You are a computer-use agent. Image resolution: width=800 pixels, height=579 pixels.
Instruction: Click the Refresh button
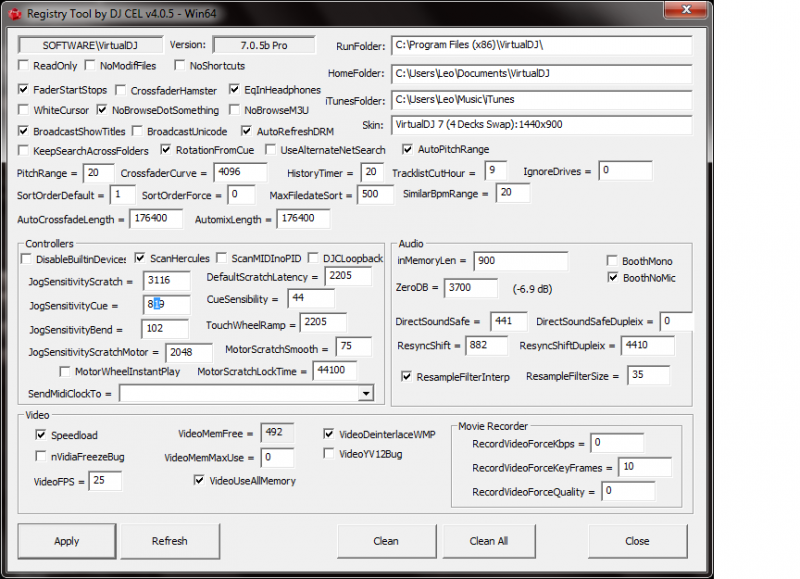pos(170,541)
